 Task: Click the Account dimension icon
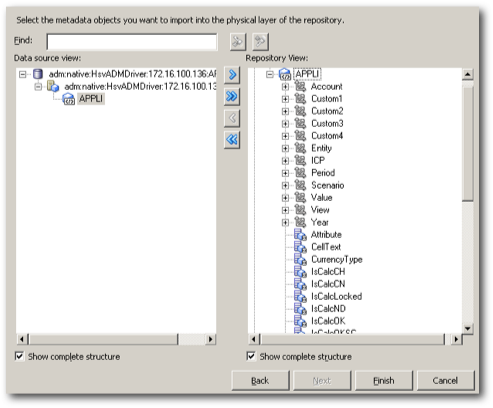(300, 87)
